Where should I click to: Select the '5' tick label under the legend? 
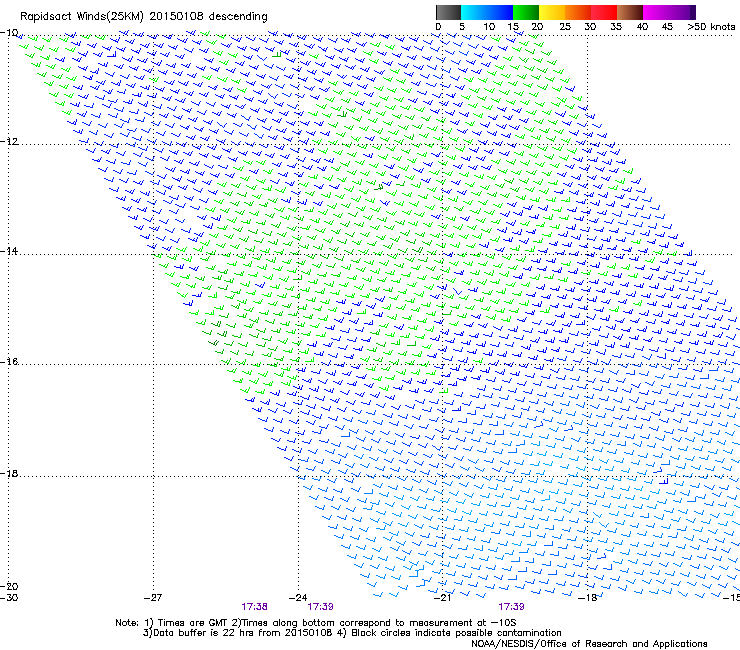click(x=462, y=27)
